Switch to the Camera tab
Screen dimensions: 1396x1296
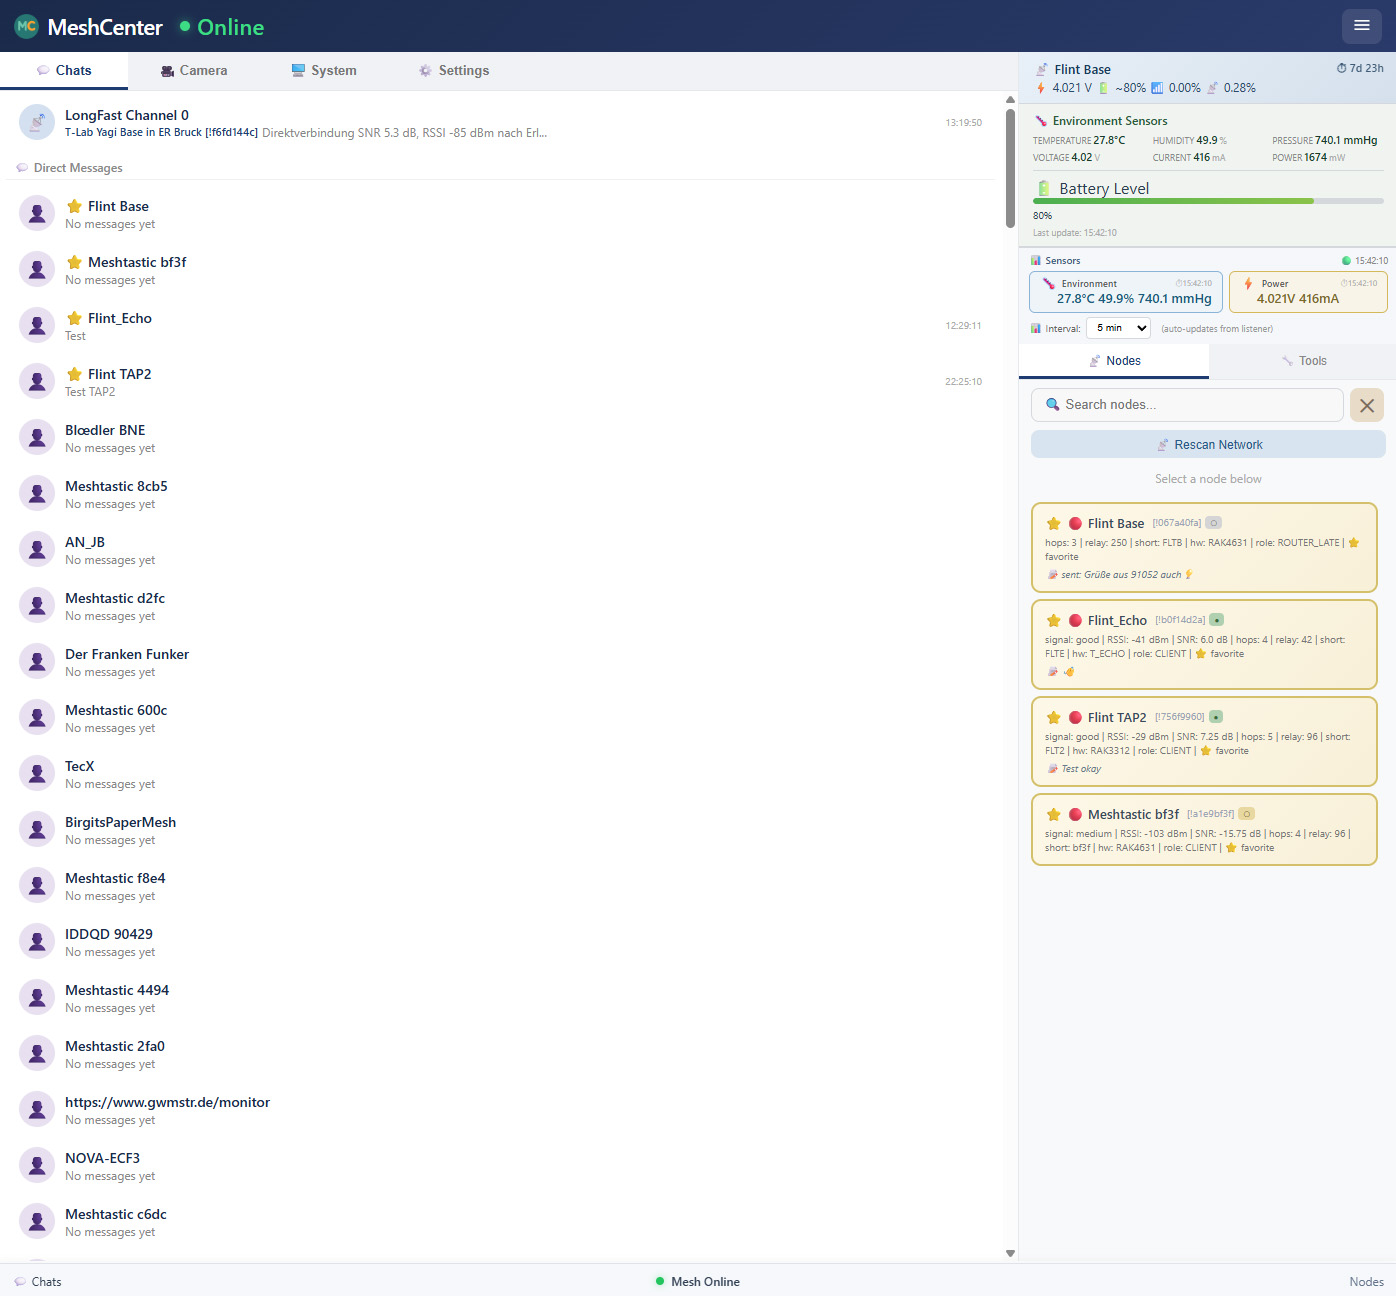click(194, 71)
